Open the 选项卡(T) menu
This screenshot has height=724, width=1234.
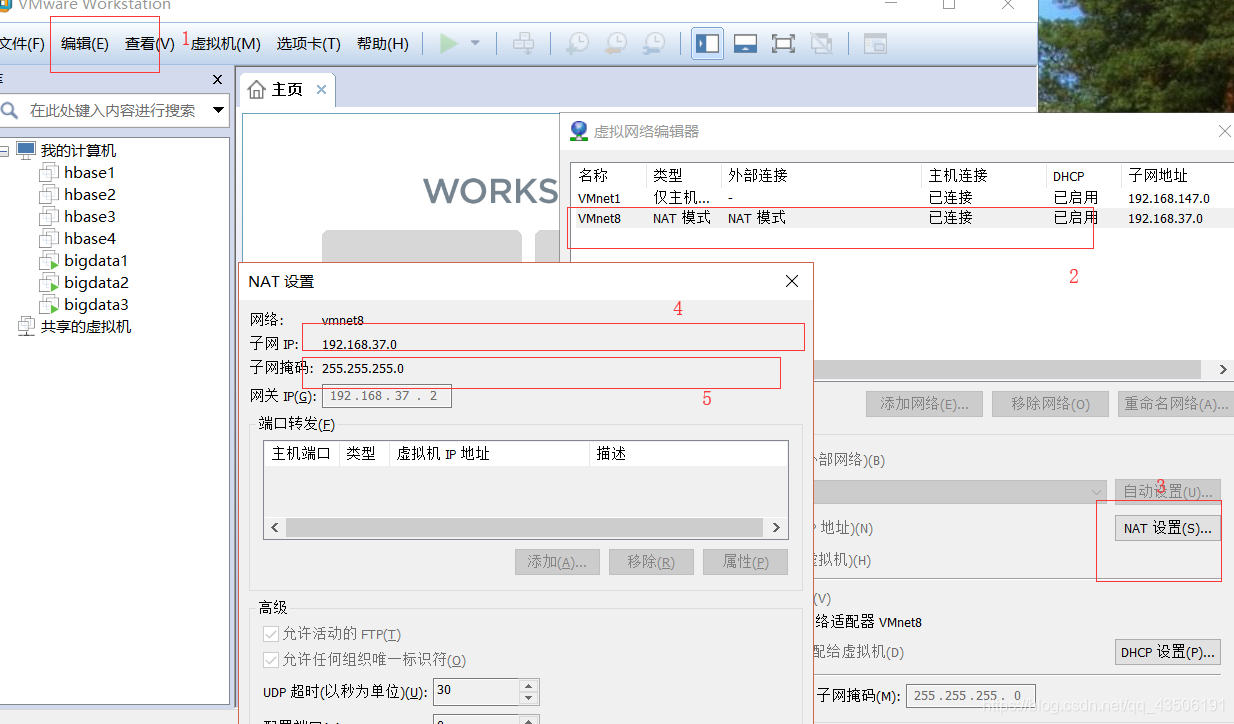click(308, 44)
